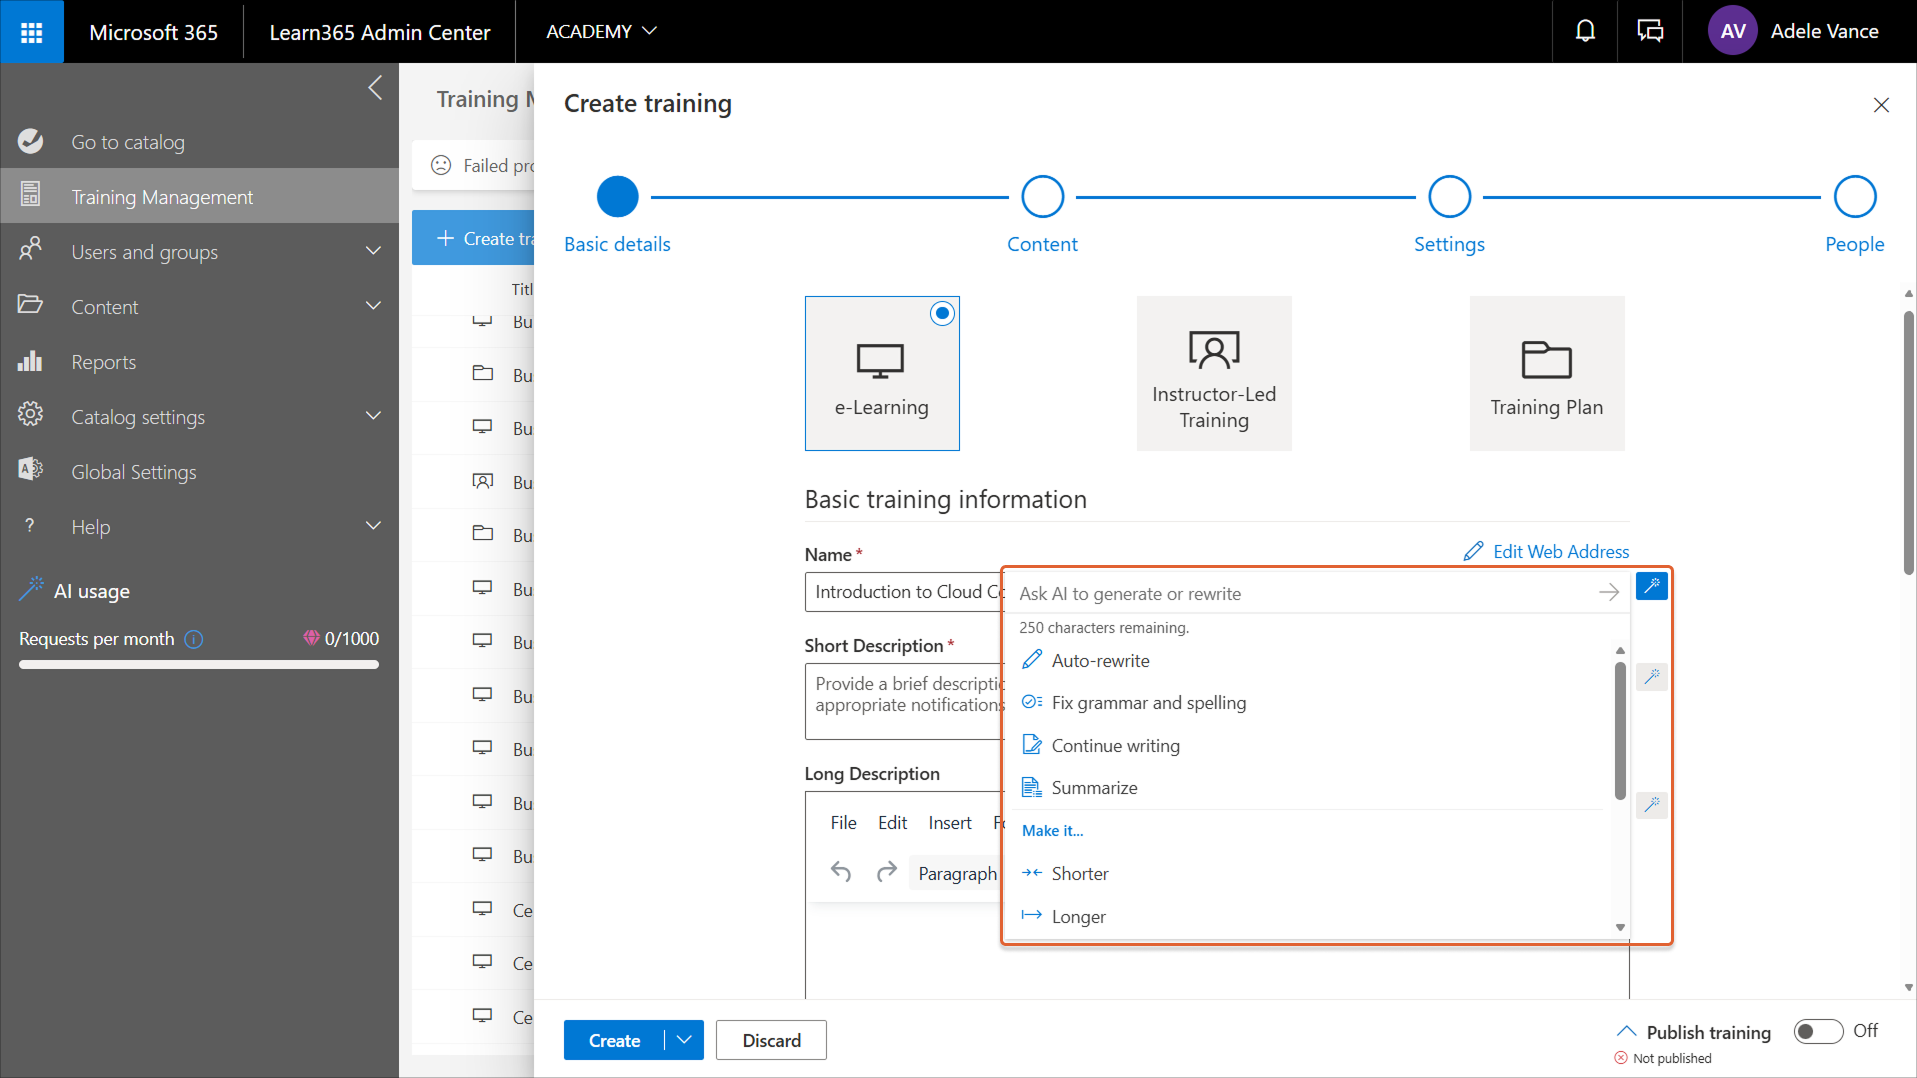
Task: Toggle the Publish training switch
Action: [x=1817, y=1031]
